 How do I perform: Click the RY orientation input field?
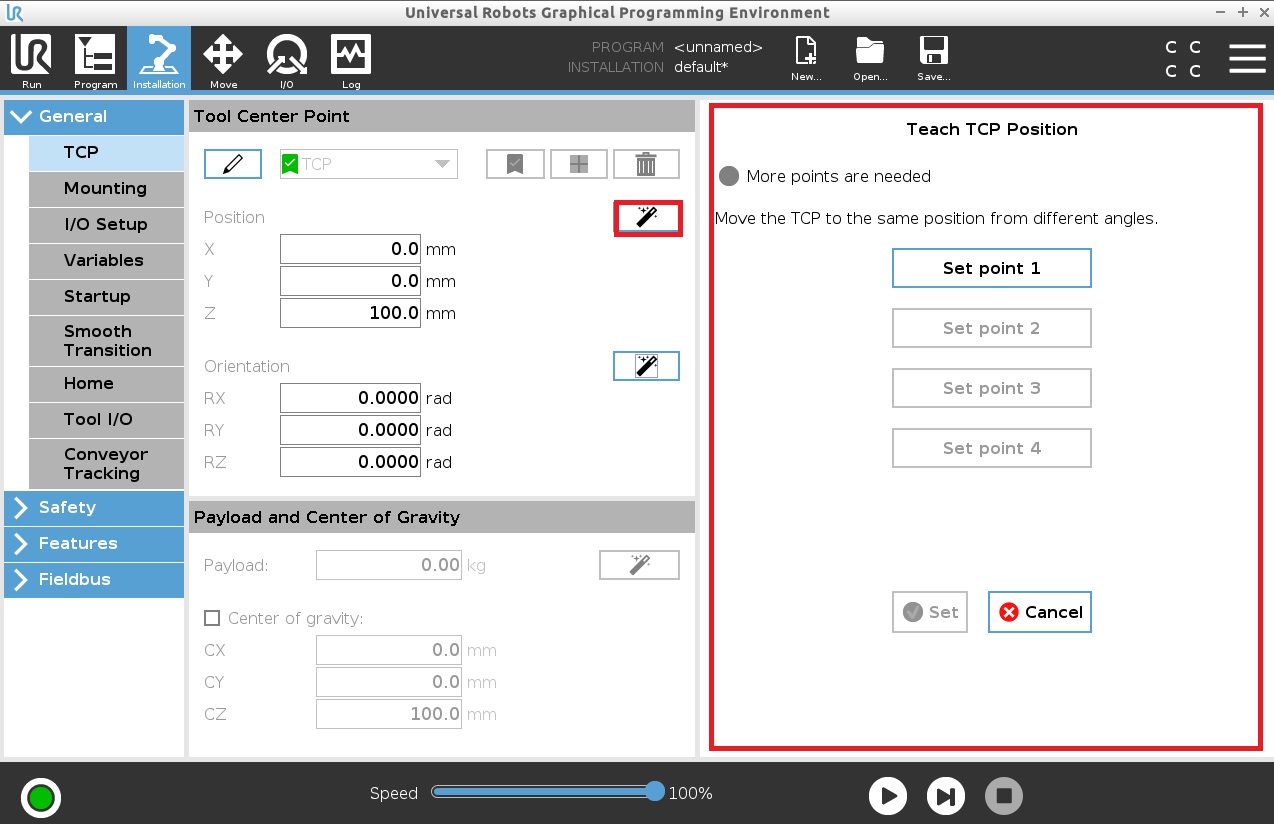[351, 430]
